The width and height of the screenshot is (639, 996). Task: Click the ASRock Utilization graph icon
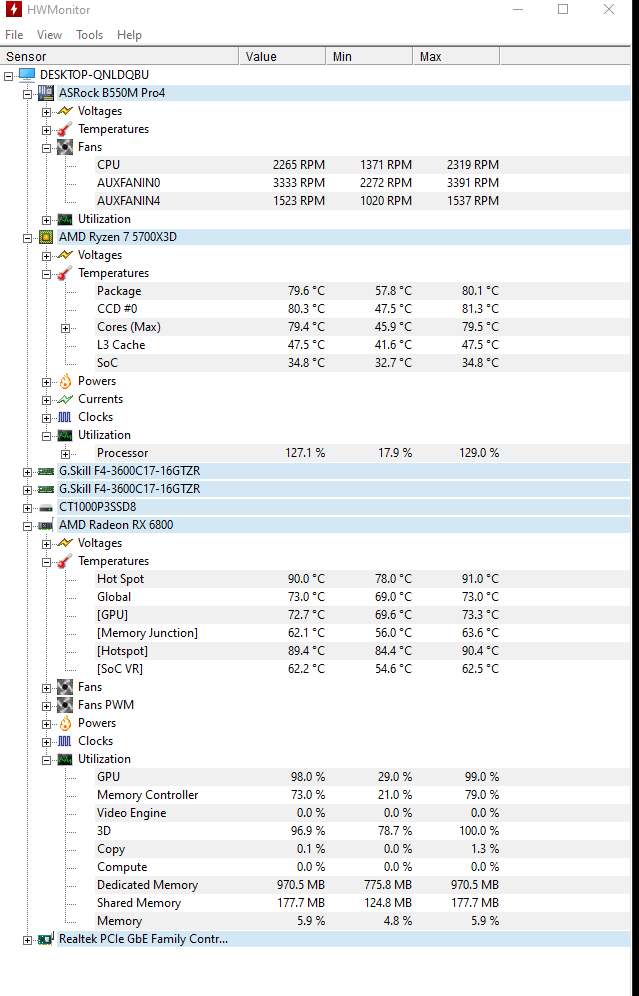[x=65, y=219]
